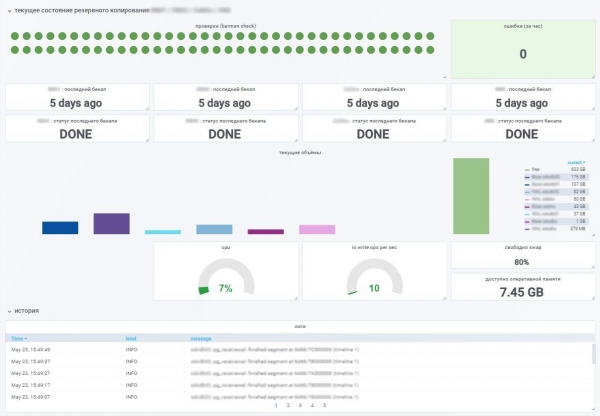Click the 'level' column header
Viewport: 600px width, 416px height.
coord(130,339)
